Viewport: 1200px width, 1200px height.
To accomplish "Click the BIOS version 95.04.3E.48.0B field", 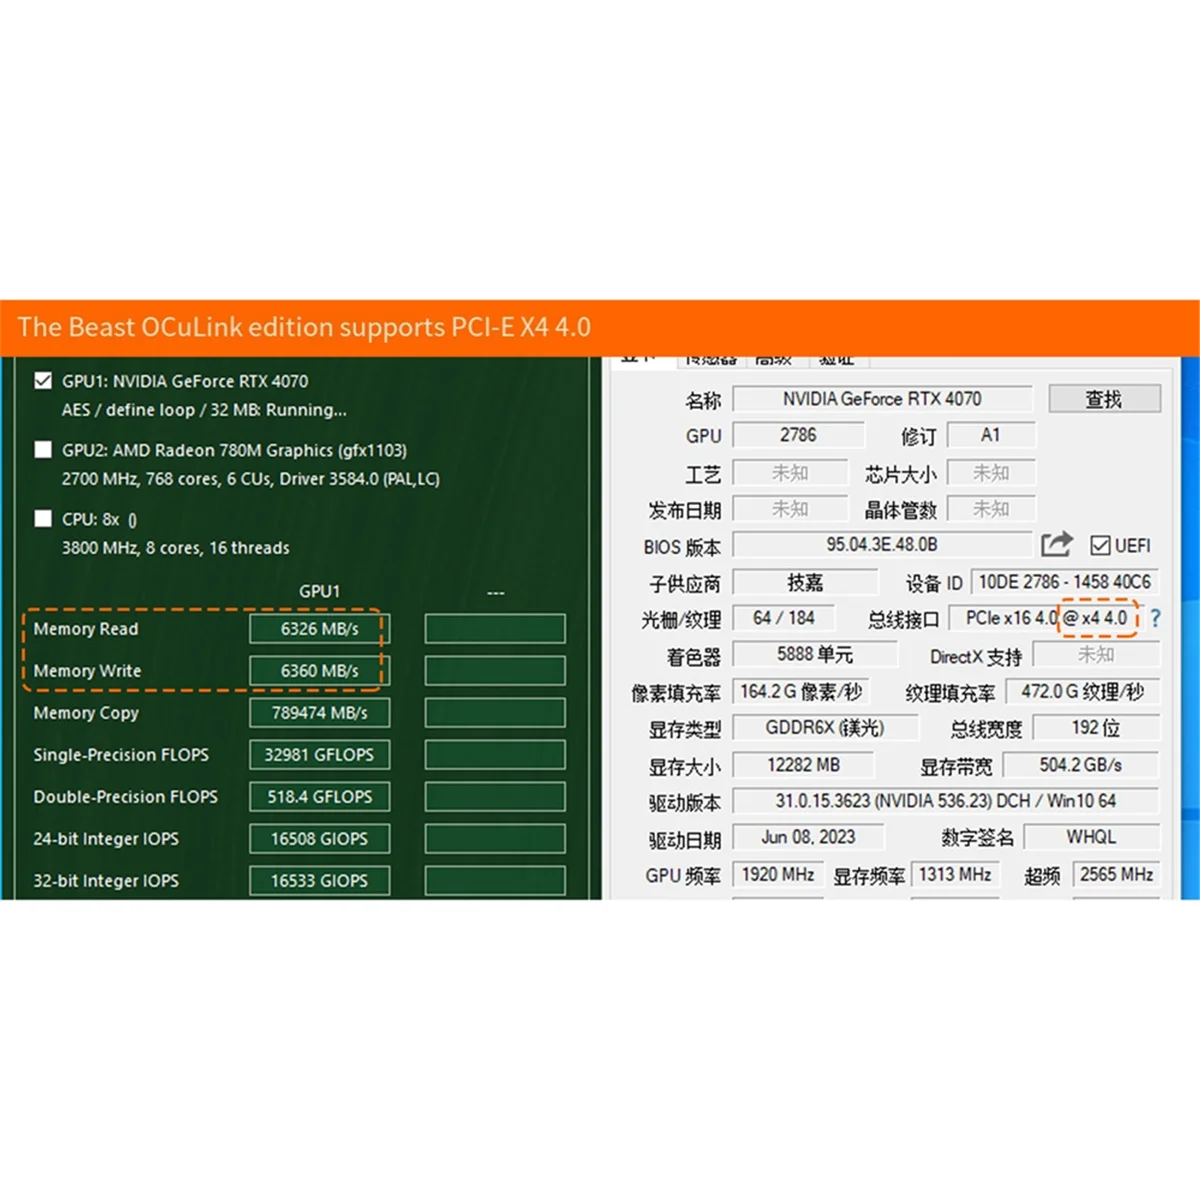I will (x=882, y=545).
